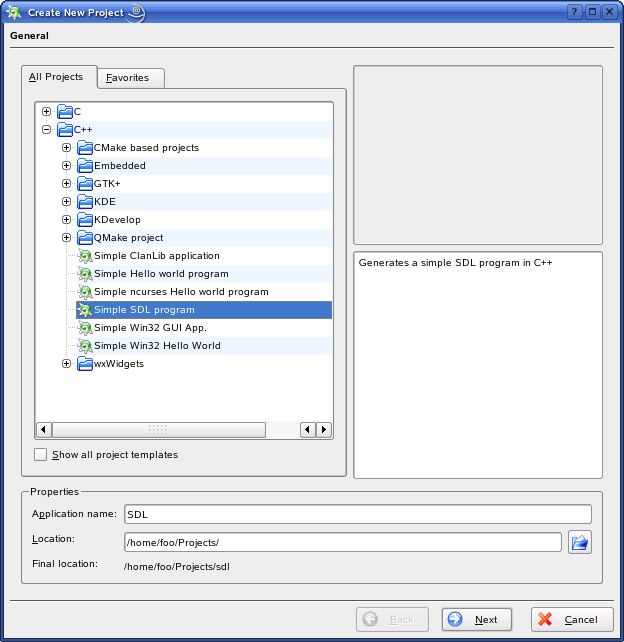Click the help question mark in title bar

[574, 11]
